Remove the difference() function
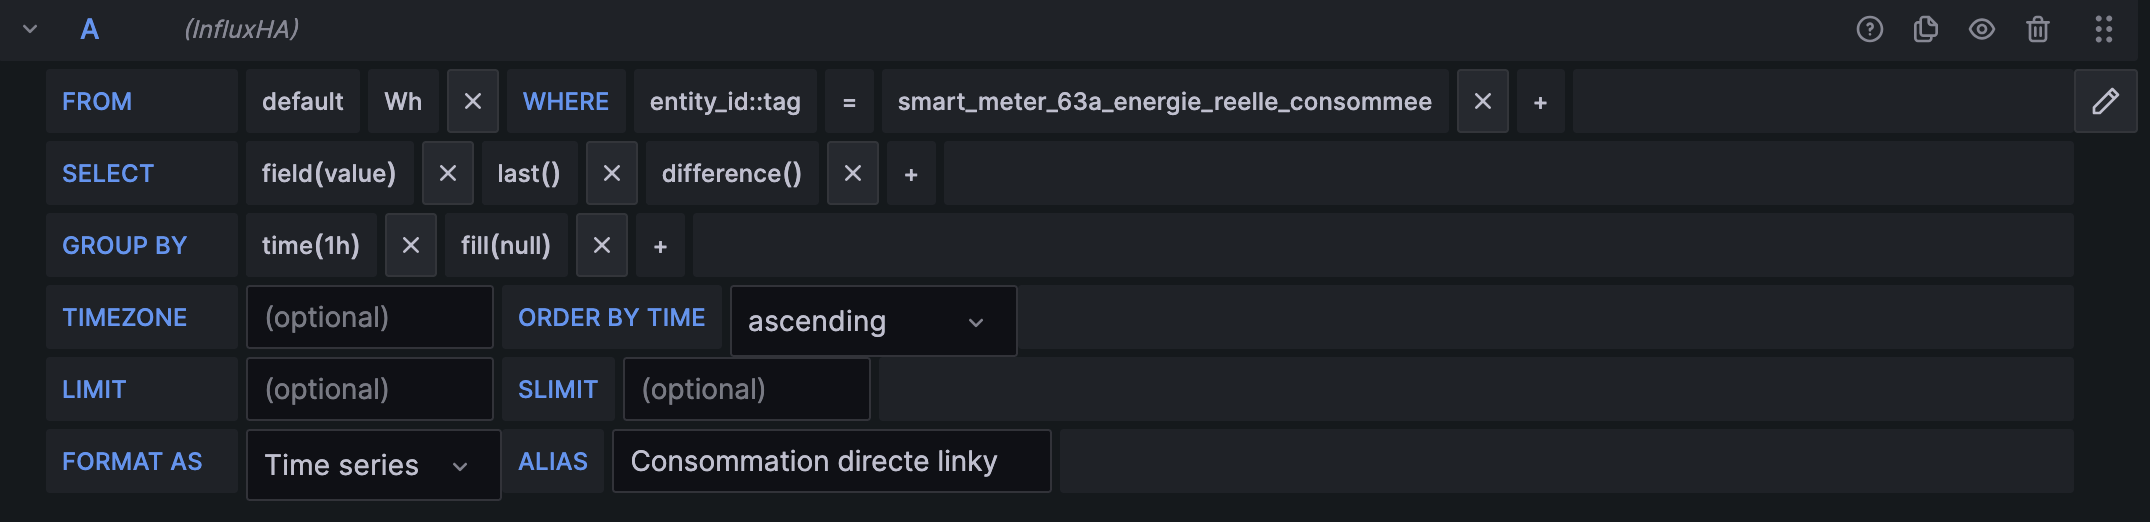The height and width of the screenshot is (522, 2150). tap(853, 173)
